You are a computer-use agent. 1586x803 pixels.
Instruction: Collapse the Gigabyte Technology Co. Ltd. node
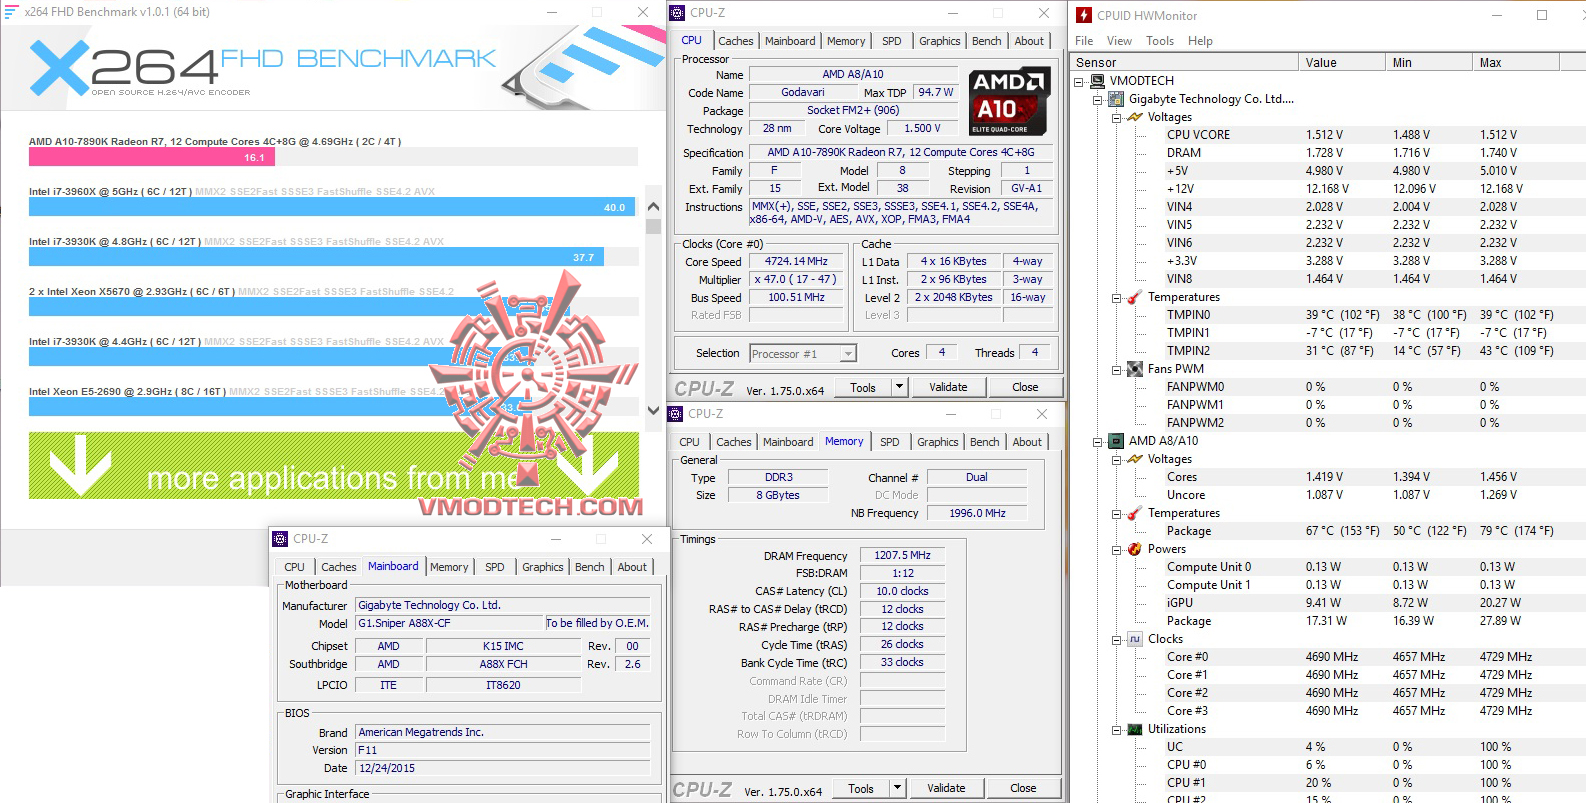(1098, 100)
